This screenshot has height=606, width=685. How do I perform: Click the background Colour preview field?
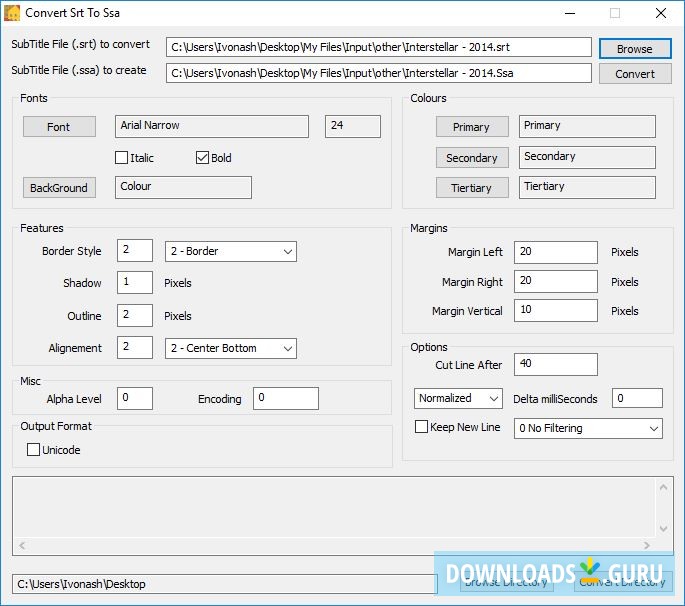pyautogui.click(x=183, y=187)
